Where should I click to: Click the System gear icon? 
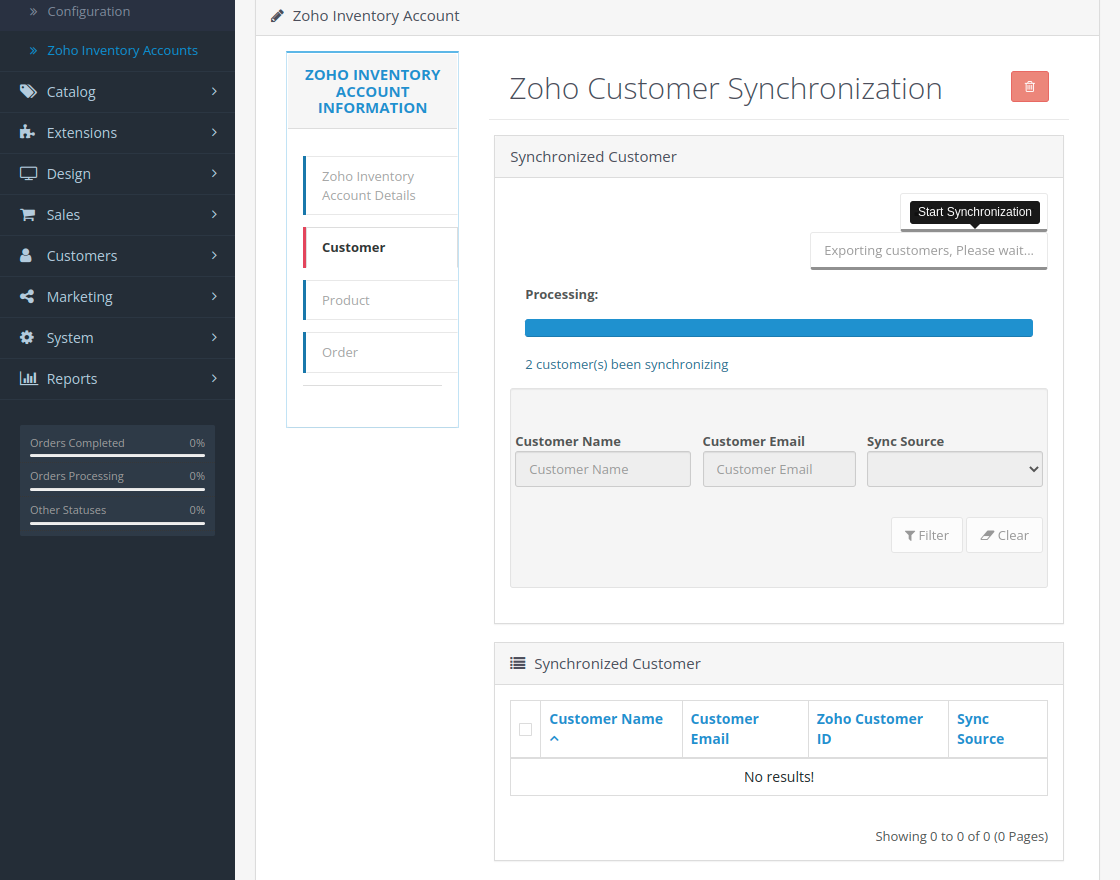[x=28, y=337]
